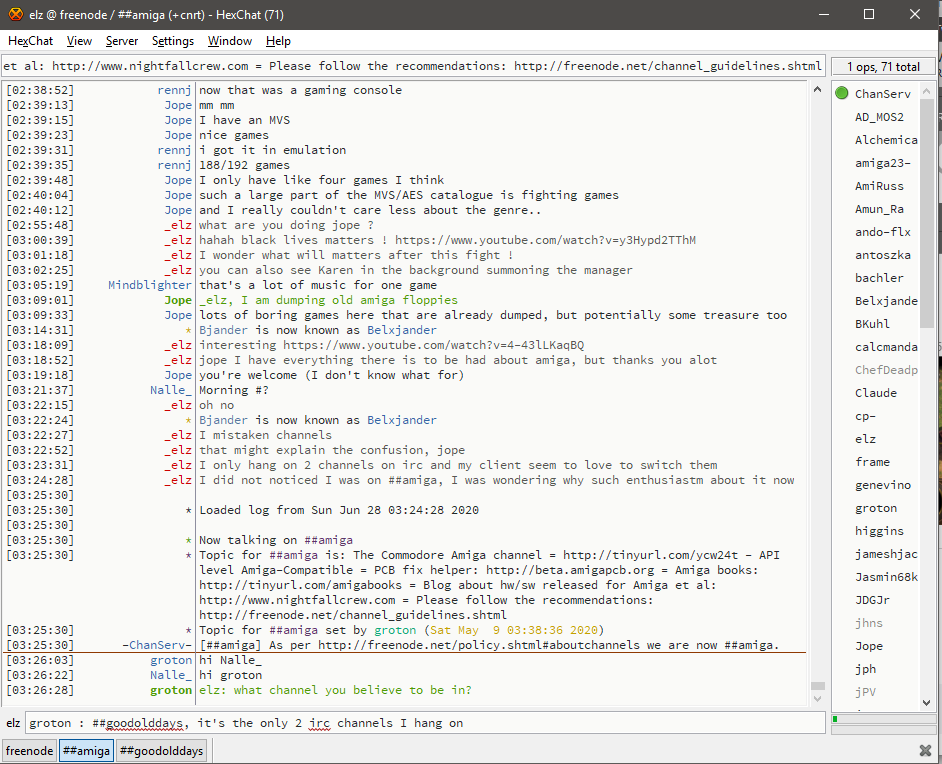Select jameshjac in the user list

tap(886, 554)
